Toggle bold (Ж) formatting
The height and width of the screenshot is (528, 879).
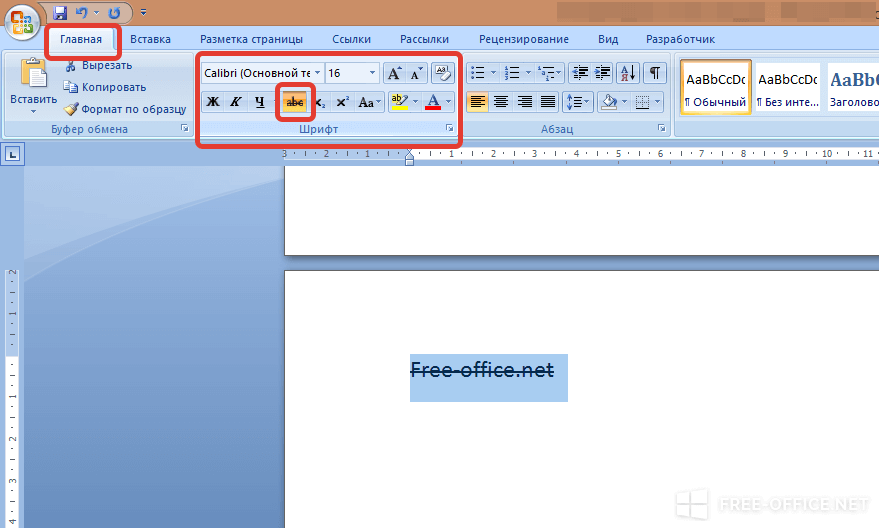(x=213, y=102)
